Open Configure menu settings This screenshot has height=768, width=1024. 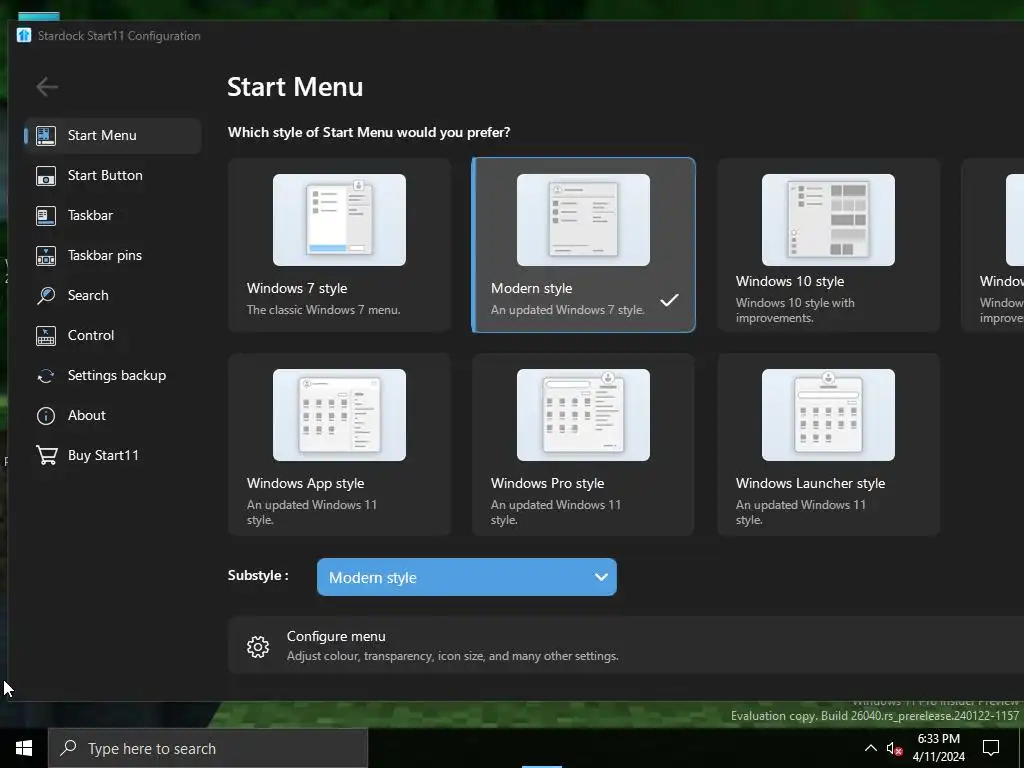(626, 645)
